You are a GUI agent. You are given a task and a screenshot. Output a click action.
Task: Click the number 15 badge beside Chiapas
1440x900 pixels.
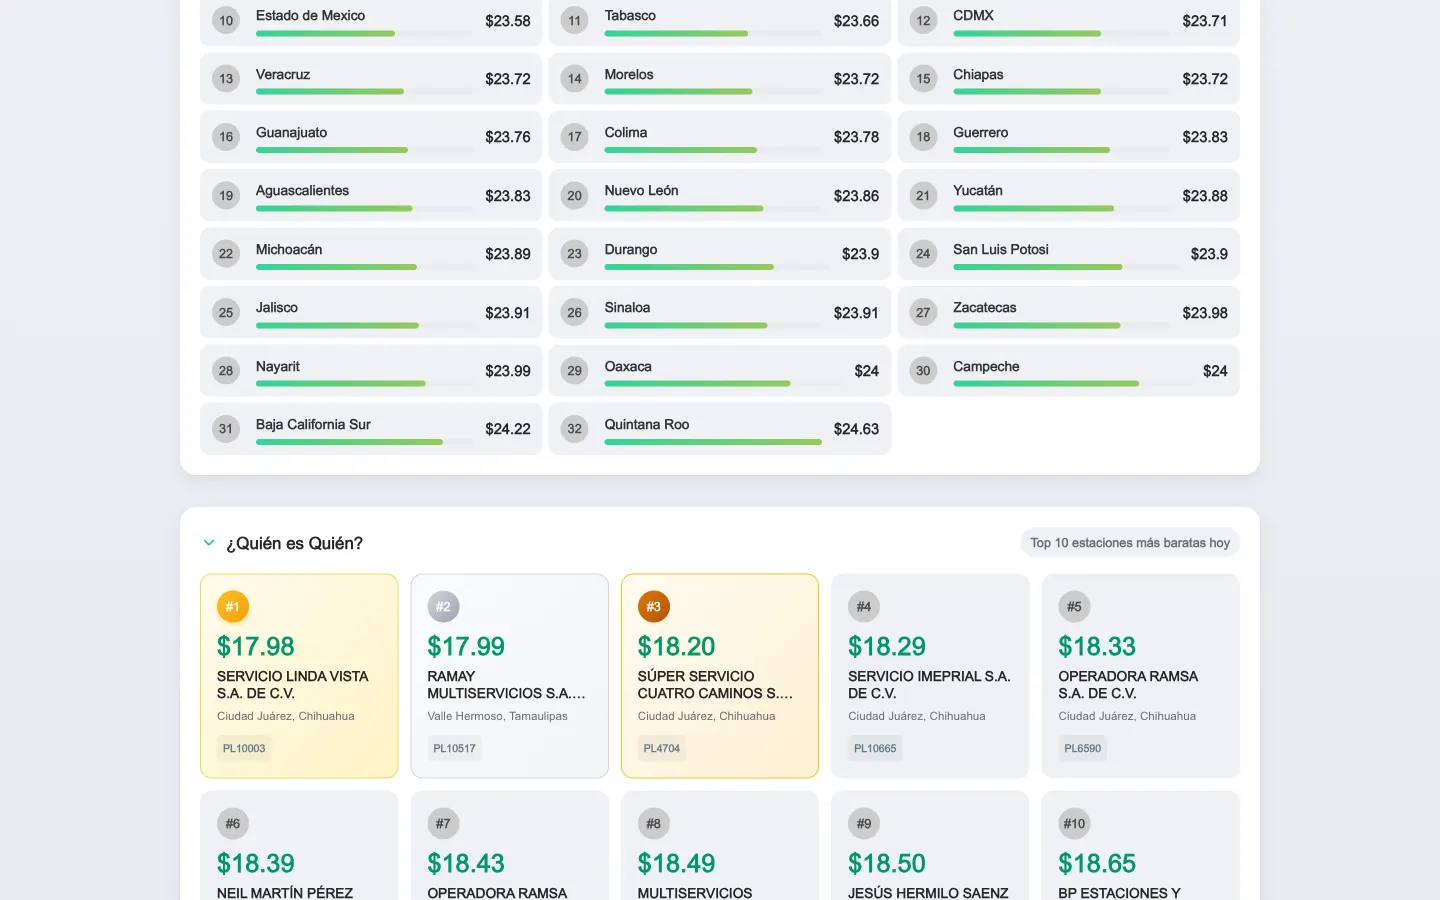(923, 79)
